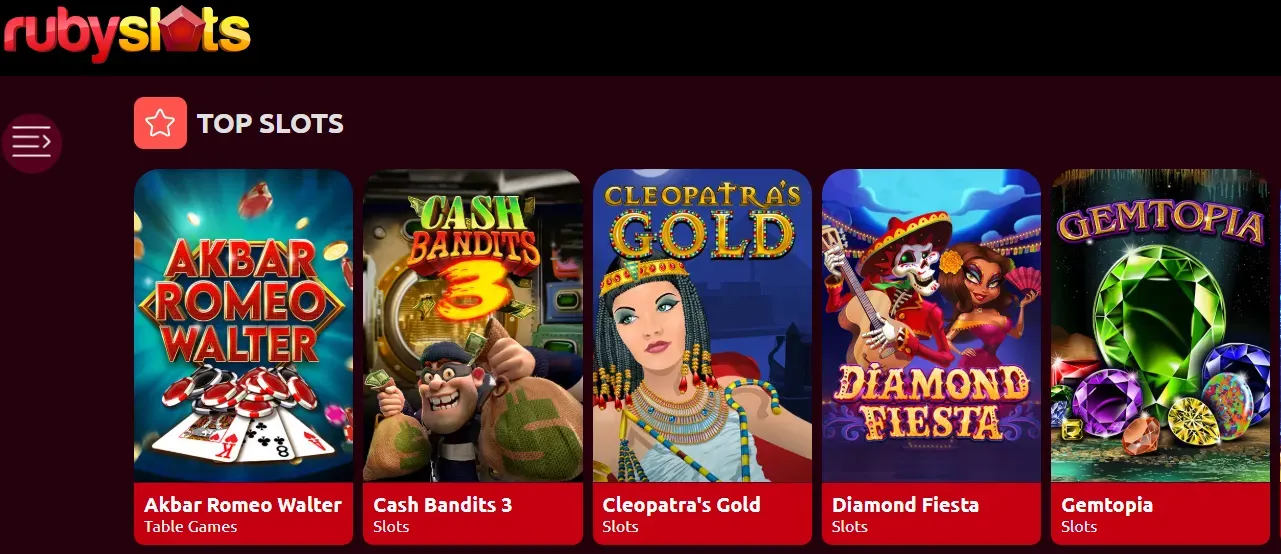Select Slots label under Cleopatra's Gold
Image resolution: width=1281 pixels, height=554 pixels.
(x=621, y=527)
